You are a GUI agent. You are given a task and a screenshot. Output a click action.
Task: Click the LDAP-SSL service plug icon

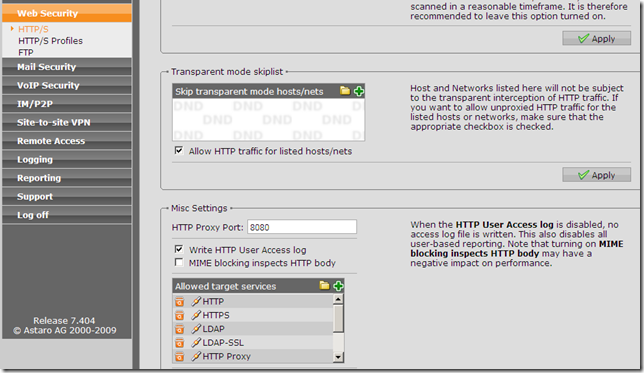coord(196,343)
